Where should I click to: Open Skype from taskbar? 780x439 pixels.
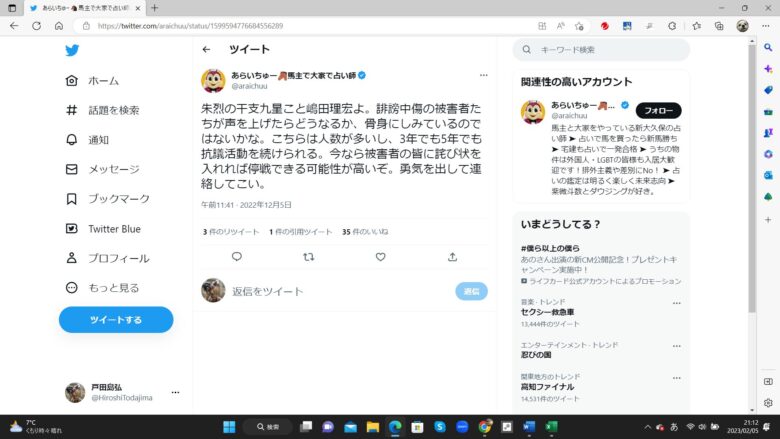click(440, 427)
